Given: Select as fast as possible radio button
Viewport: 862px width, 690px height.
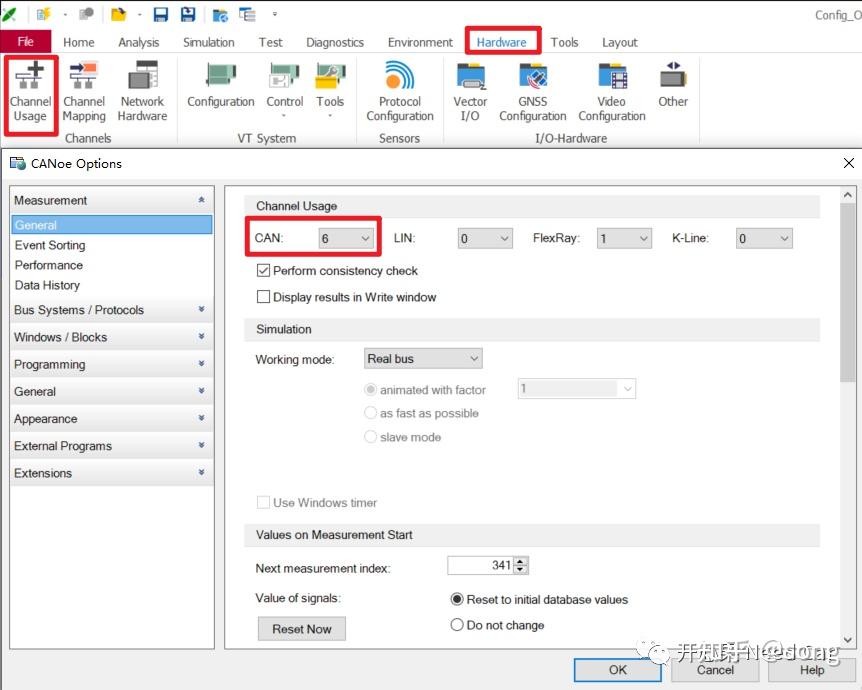Looking at the screenshot, I should [x=371, y=413].
